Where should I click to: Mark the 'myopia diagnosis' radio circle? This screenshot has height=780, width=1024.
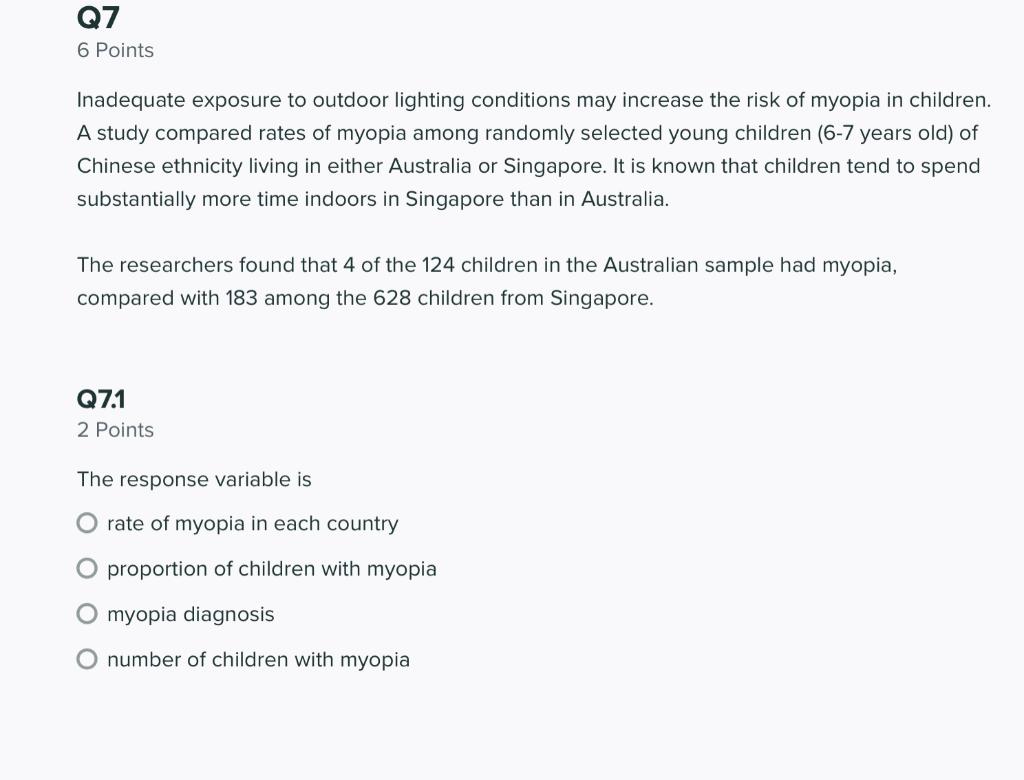[87, 614]
